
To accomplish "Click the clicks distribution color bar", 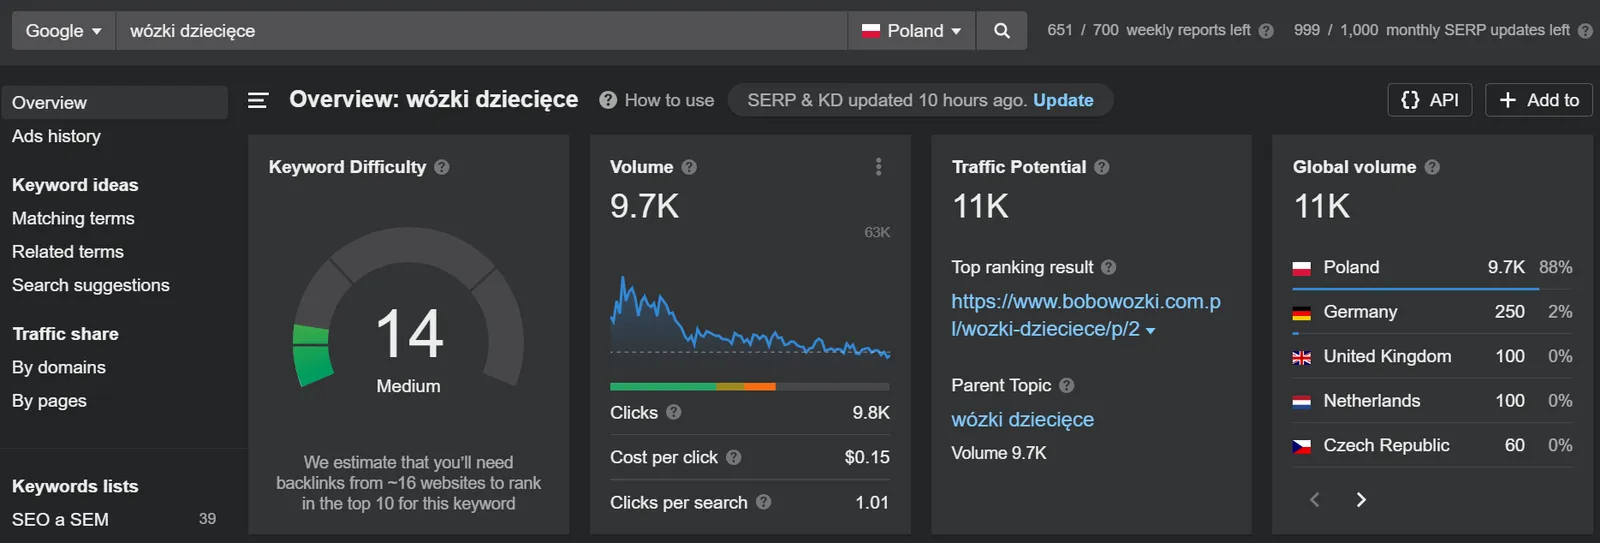I will click(x=750, y=386).
